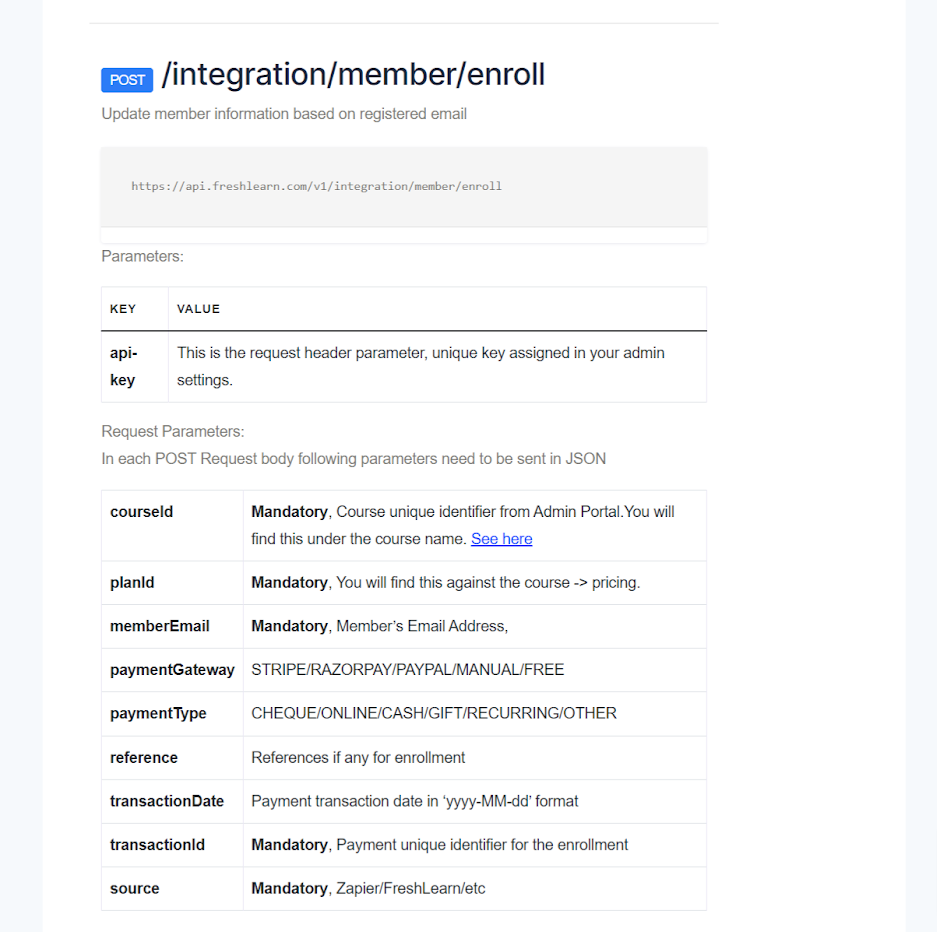Click the paymentType parameter name
937x932 pixels.
point(158,713)
